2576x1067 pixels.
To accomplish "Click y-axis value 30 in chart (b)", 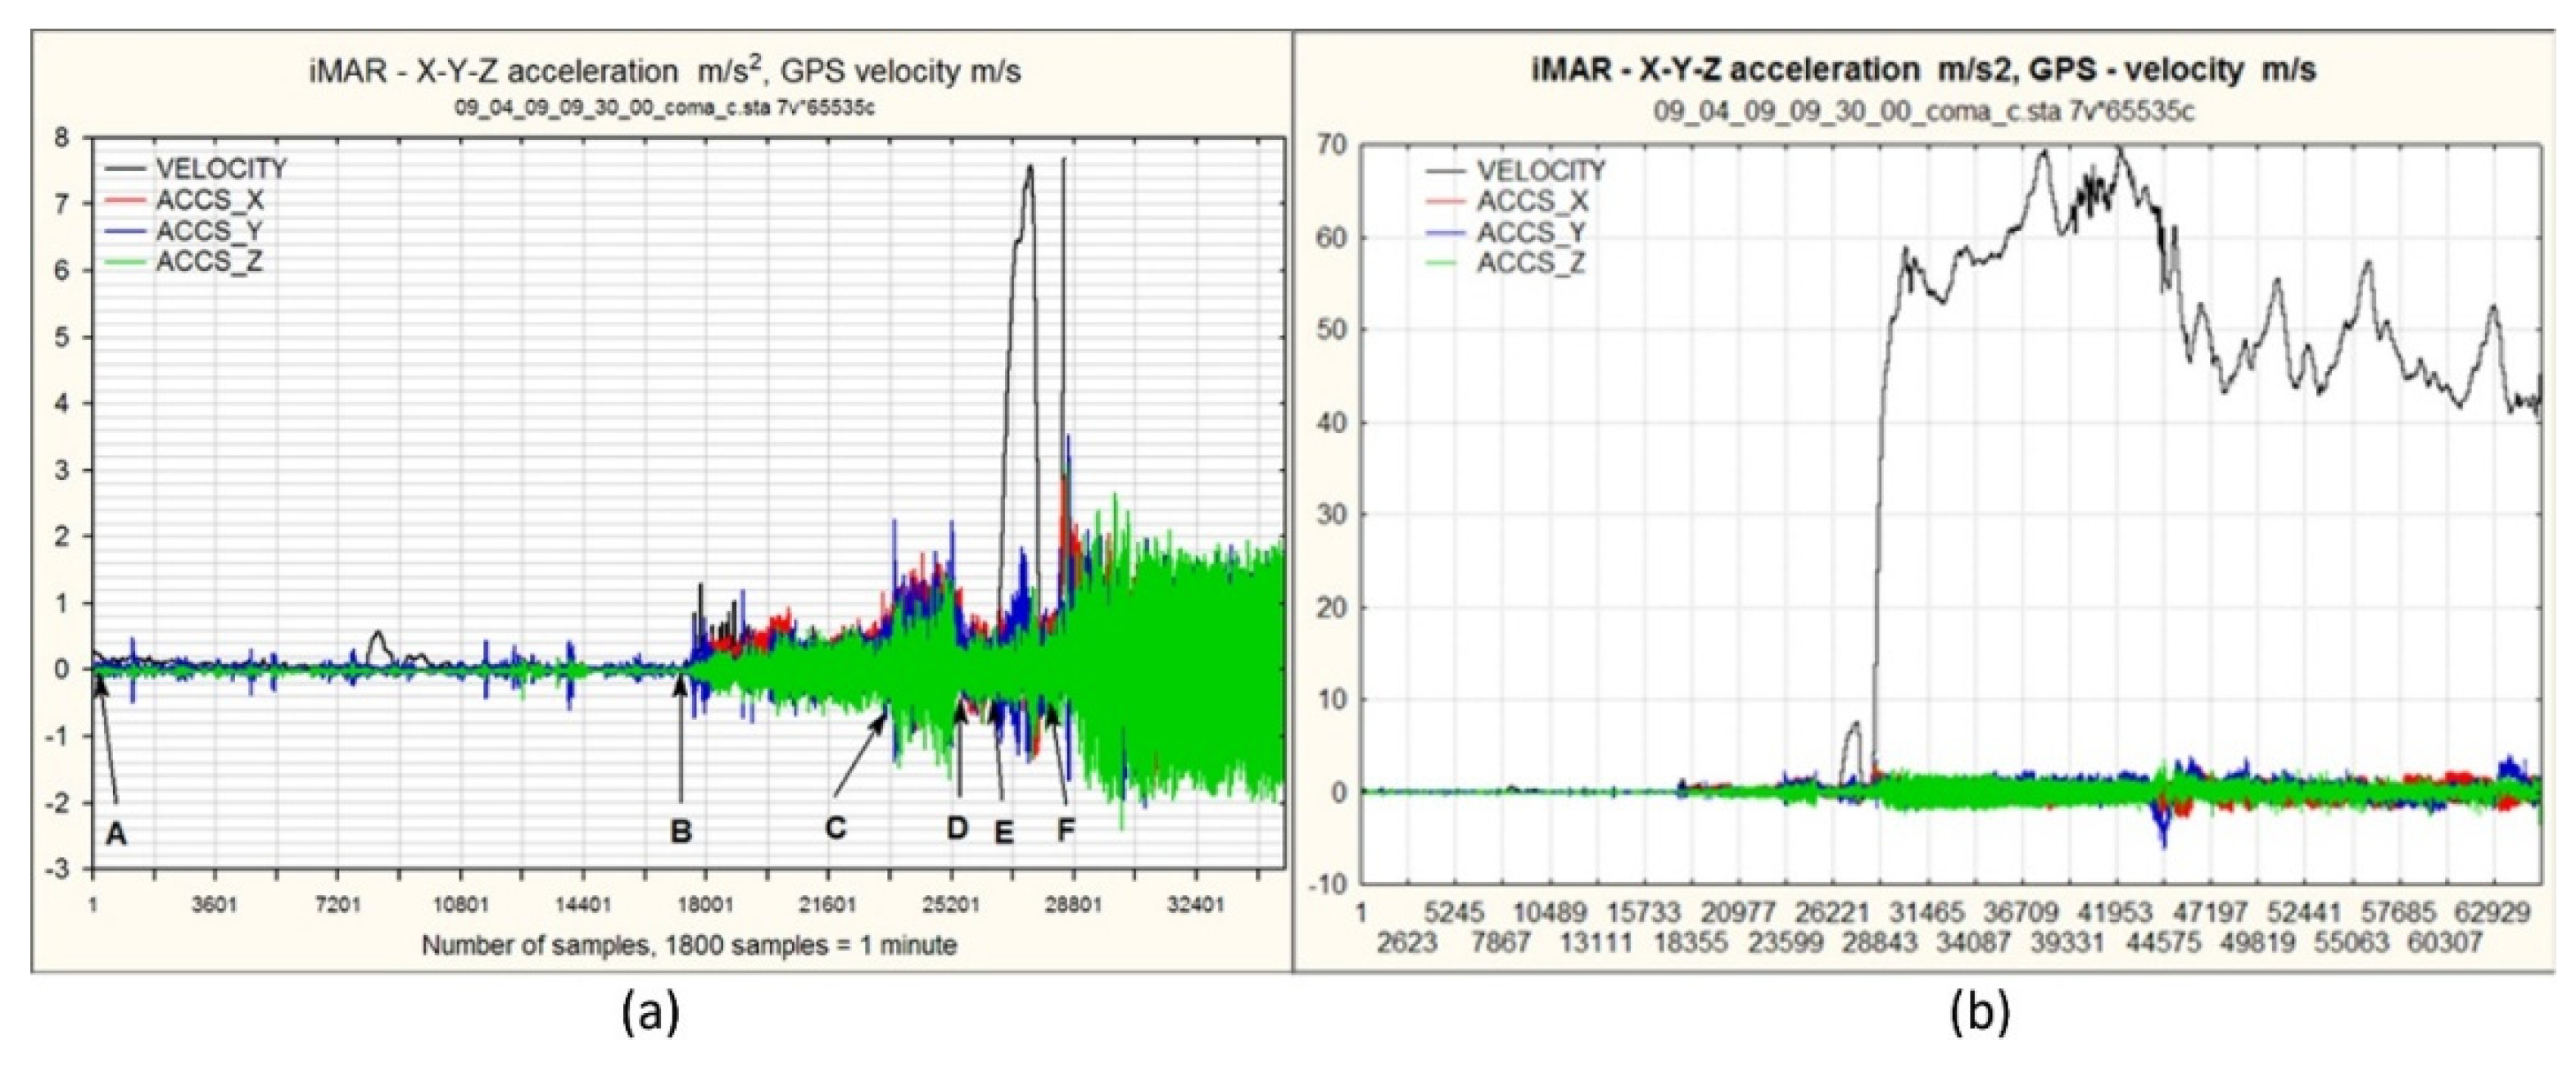I will [x=1332, y=515].
